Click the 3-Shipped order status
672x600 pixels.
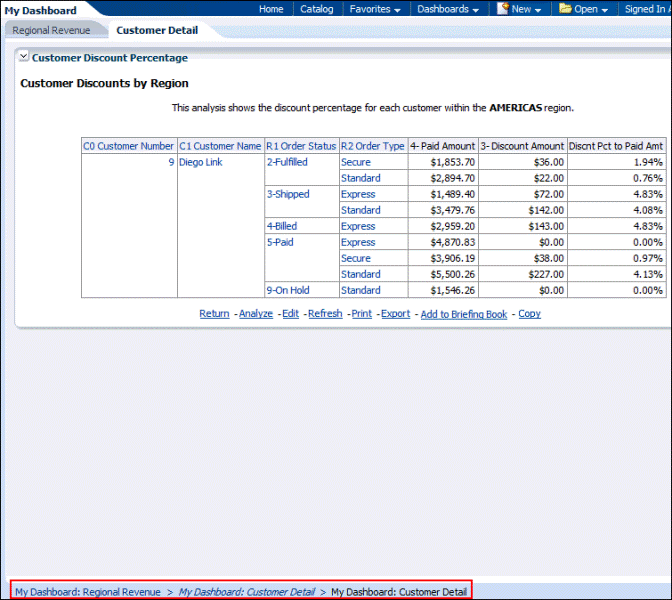[x=288, y=194]
